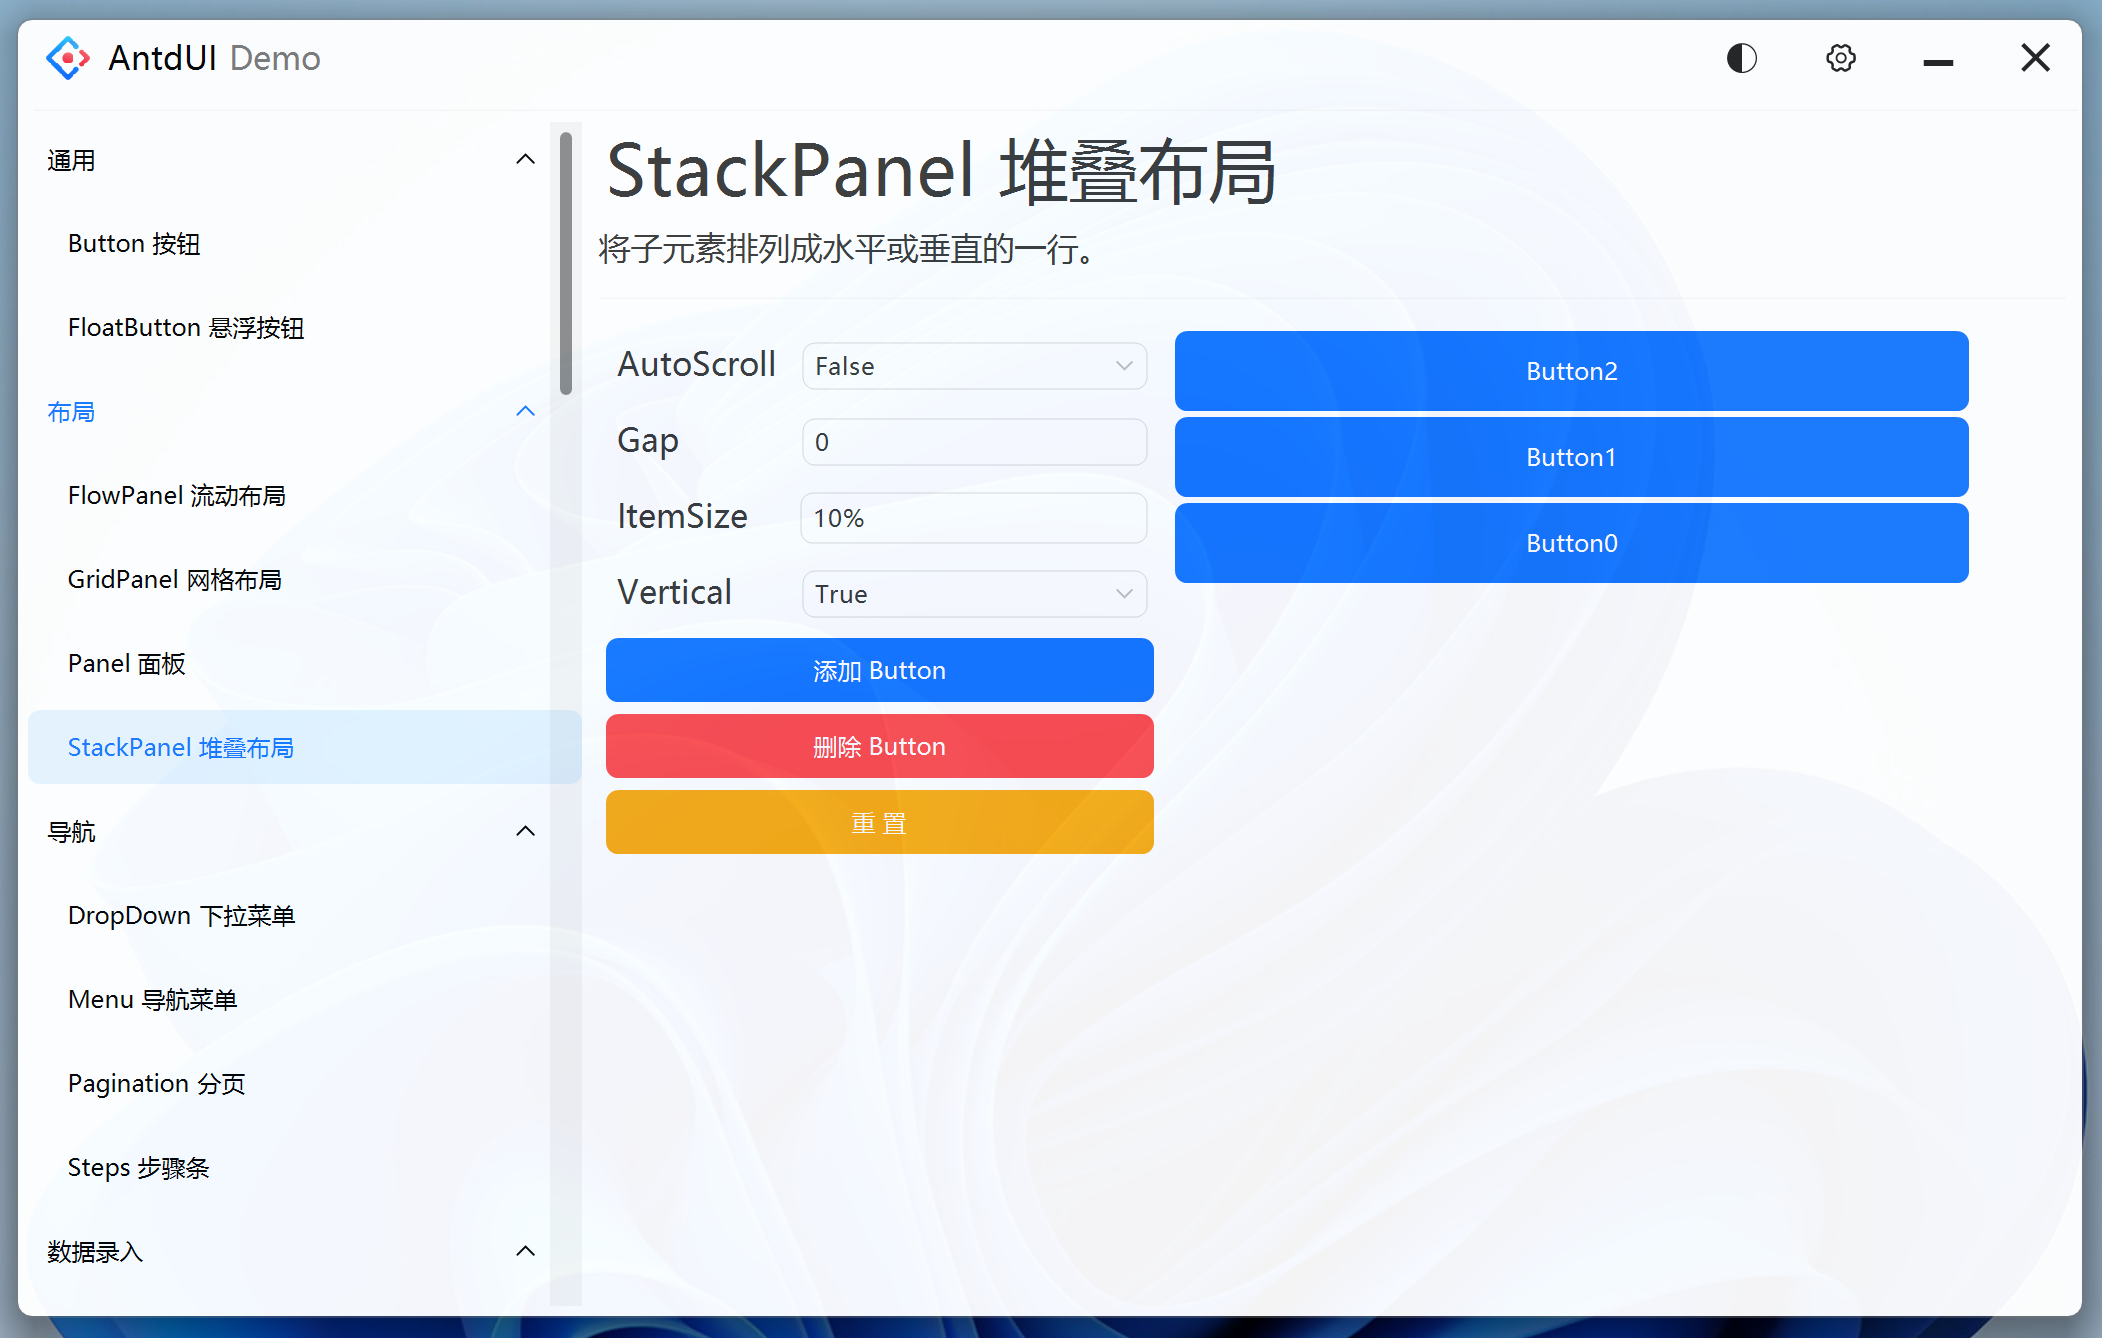Image resolution: width=2102 pixels, height=1338 pixels.
Task: Select FlowPanel 流动布局 in sidebar
Action: pos(177,495)
